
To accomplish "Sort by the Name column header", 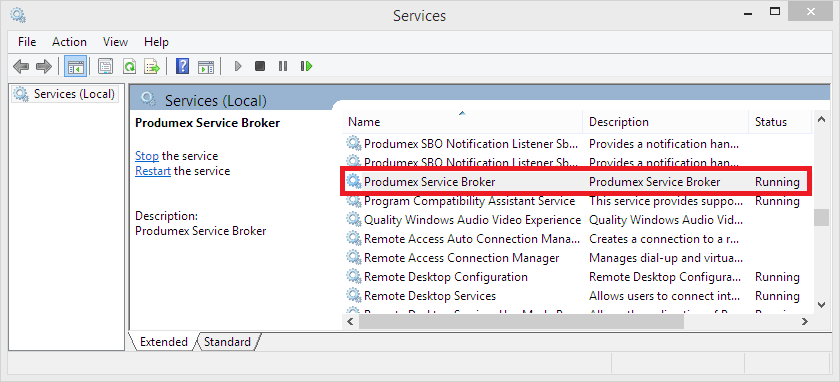I will (462, 122).
